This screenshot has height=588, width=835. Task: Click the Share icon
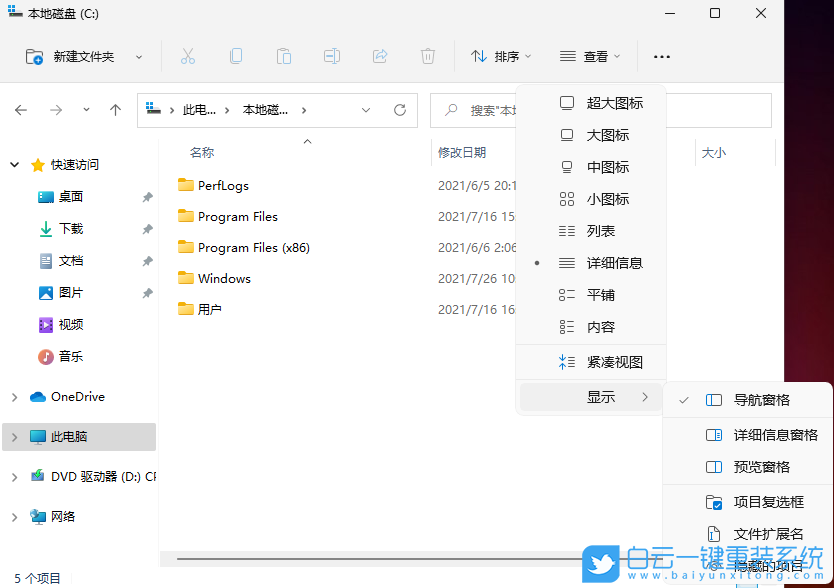coord(380,56)
